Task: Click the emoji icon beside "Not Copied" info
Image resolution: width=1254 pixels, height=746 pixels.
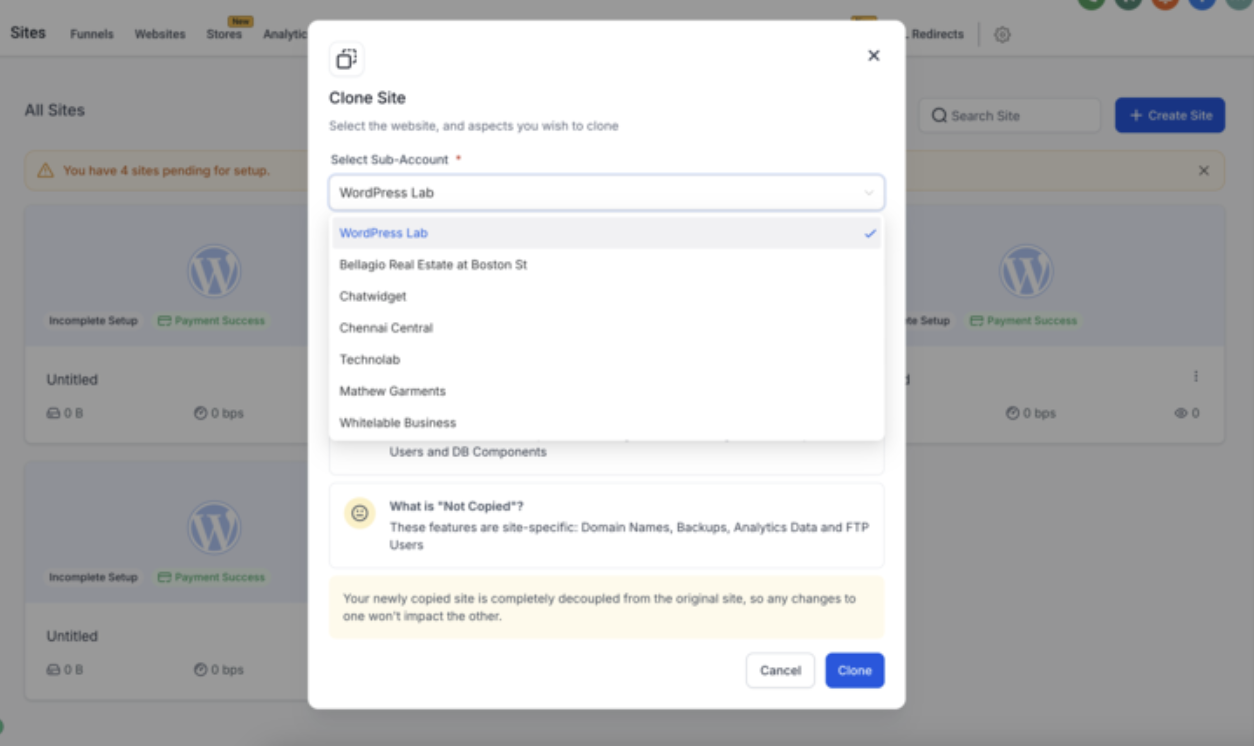Action: 359,513
